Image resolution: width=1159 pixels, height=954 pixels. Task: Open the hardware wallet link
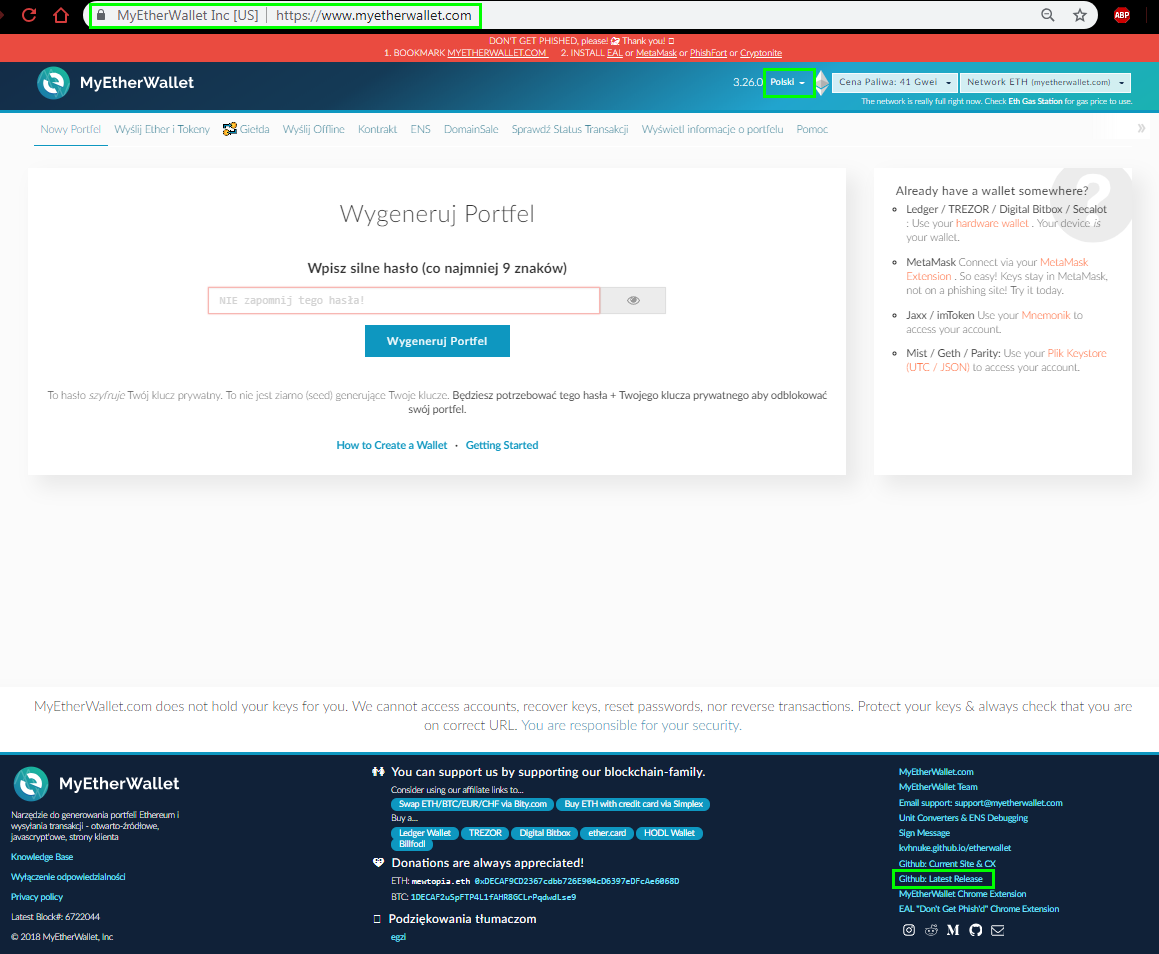[x=992, y=223]
